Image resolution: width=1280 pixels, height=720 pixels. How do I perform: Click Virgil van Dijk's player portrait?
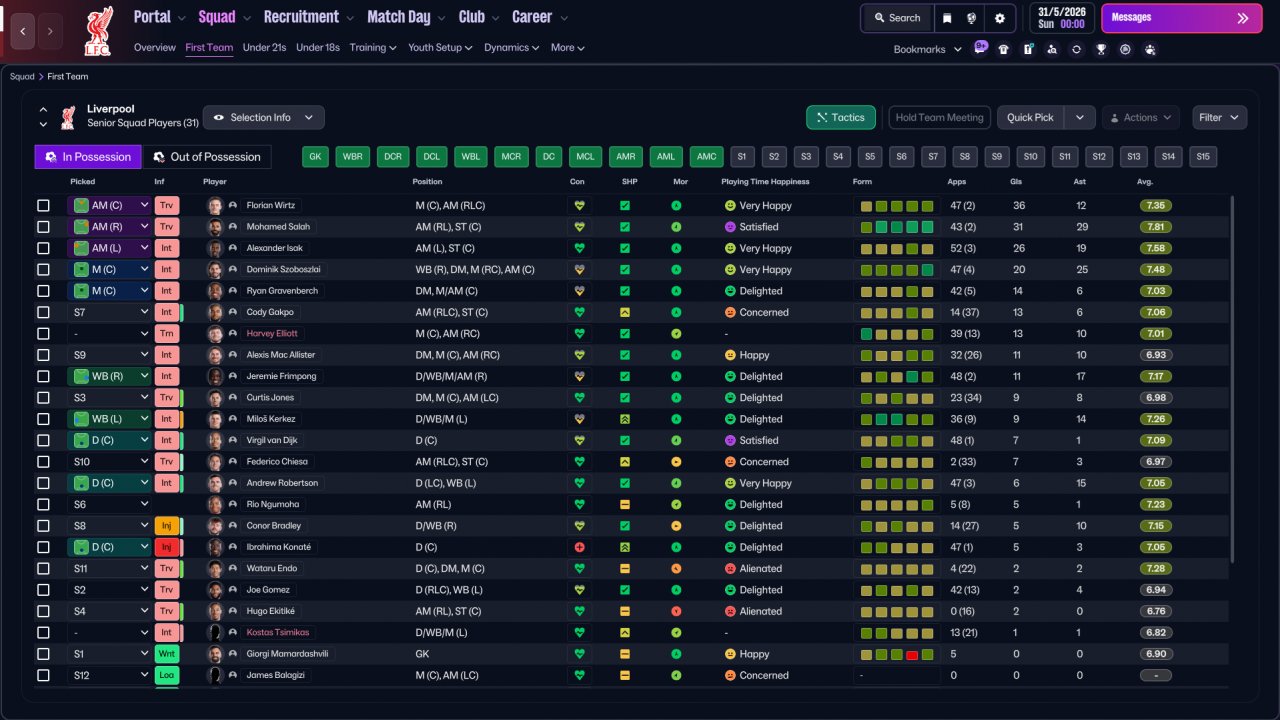tap(214, 440)
